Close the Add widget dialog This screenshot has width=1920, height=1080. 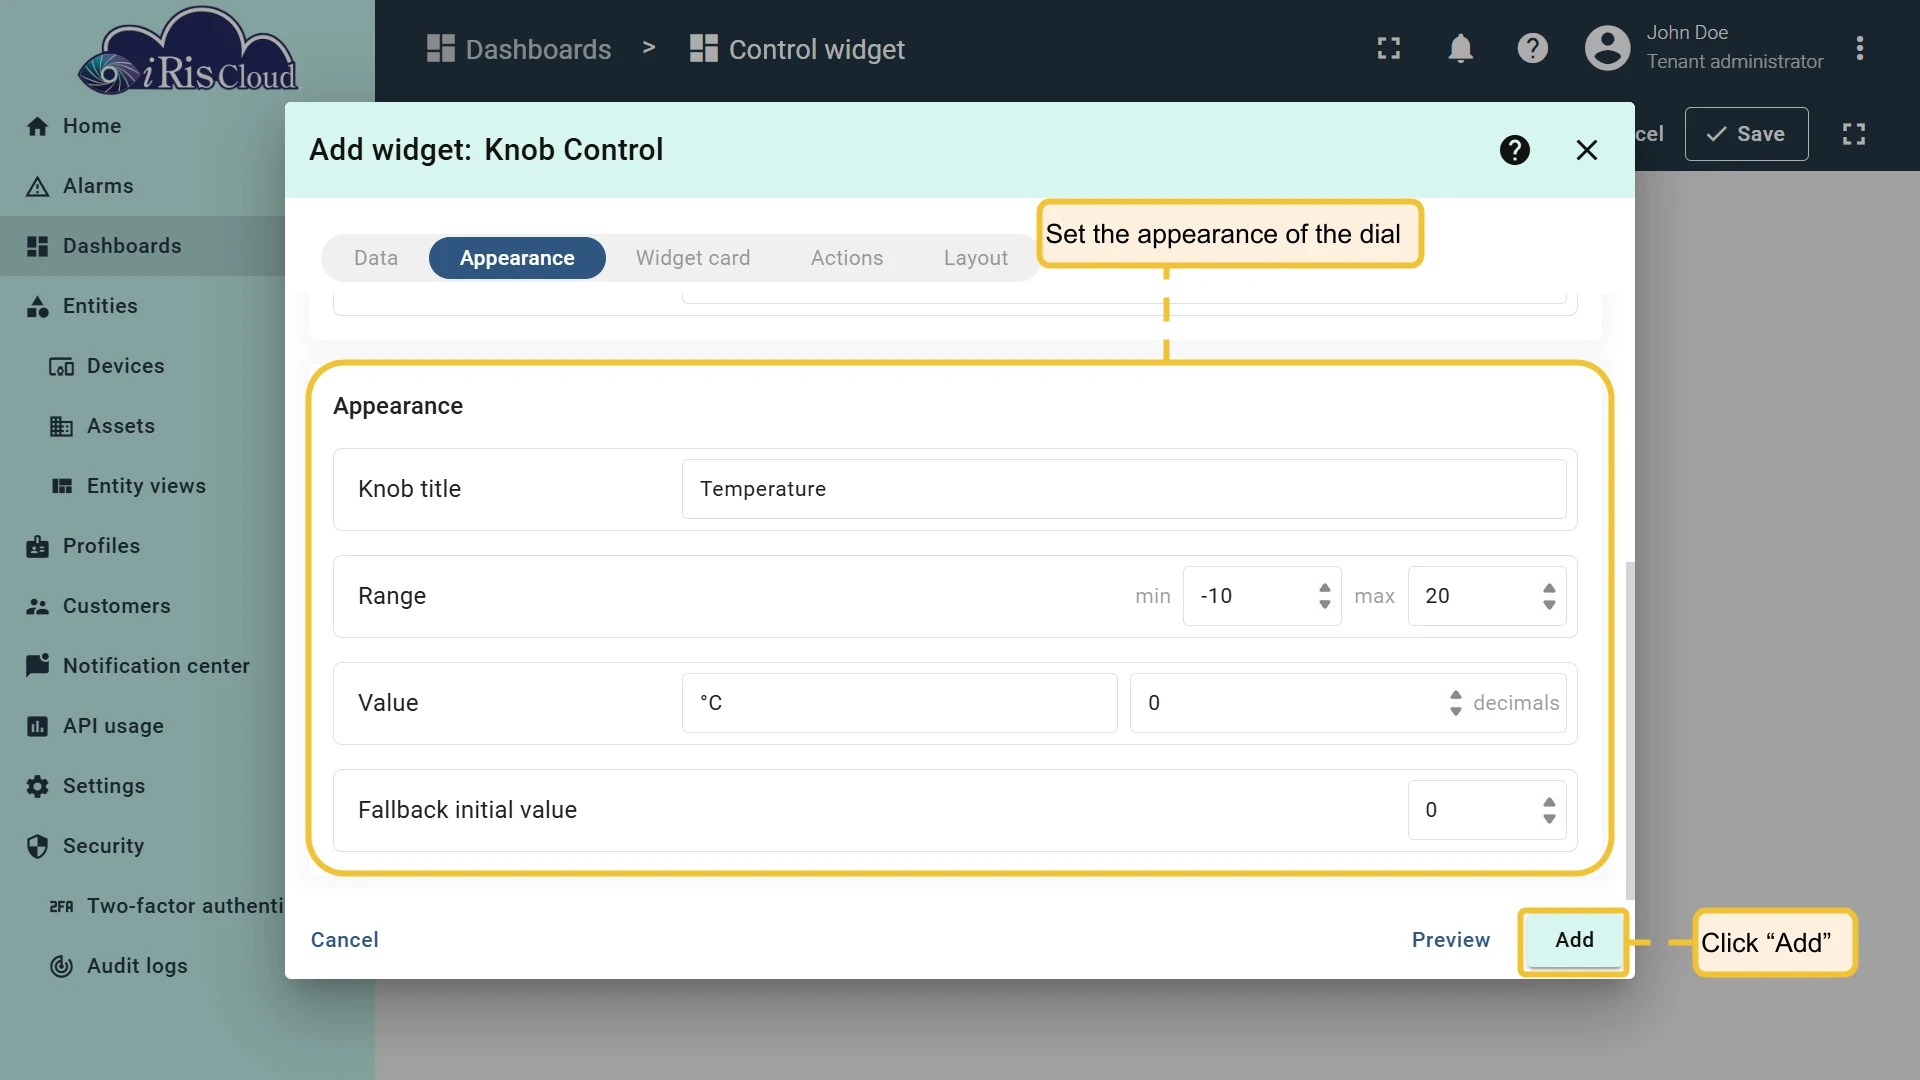click(x=1587, y=150)
